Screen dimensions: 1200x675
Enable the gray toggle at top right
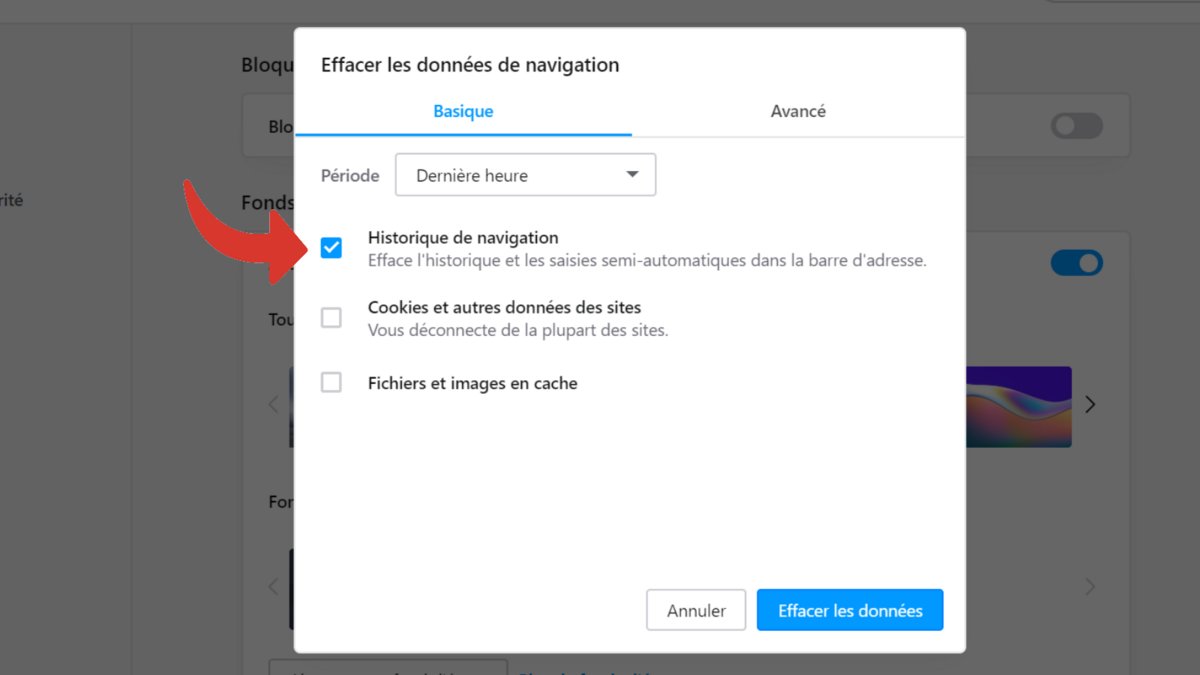(x=1077, y=125)
